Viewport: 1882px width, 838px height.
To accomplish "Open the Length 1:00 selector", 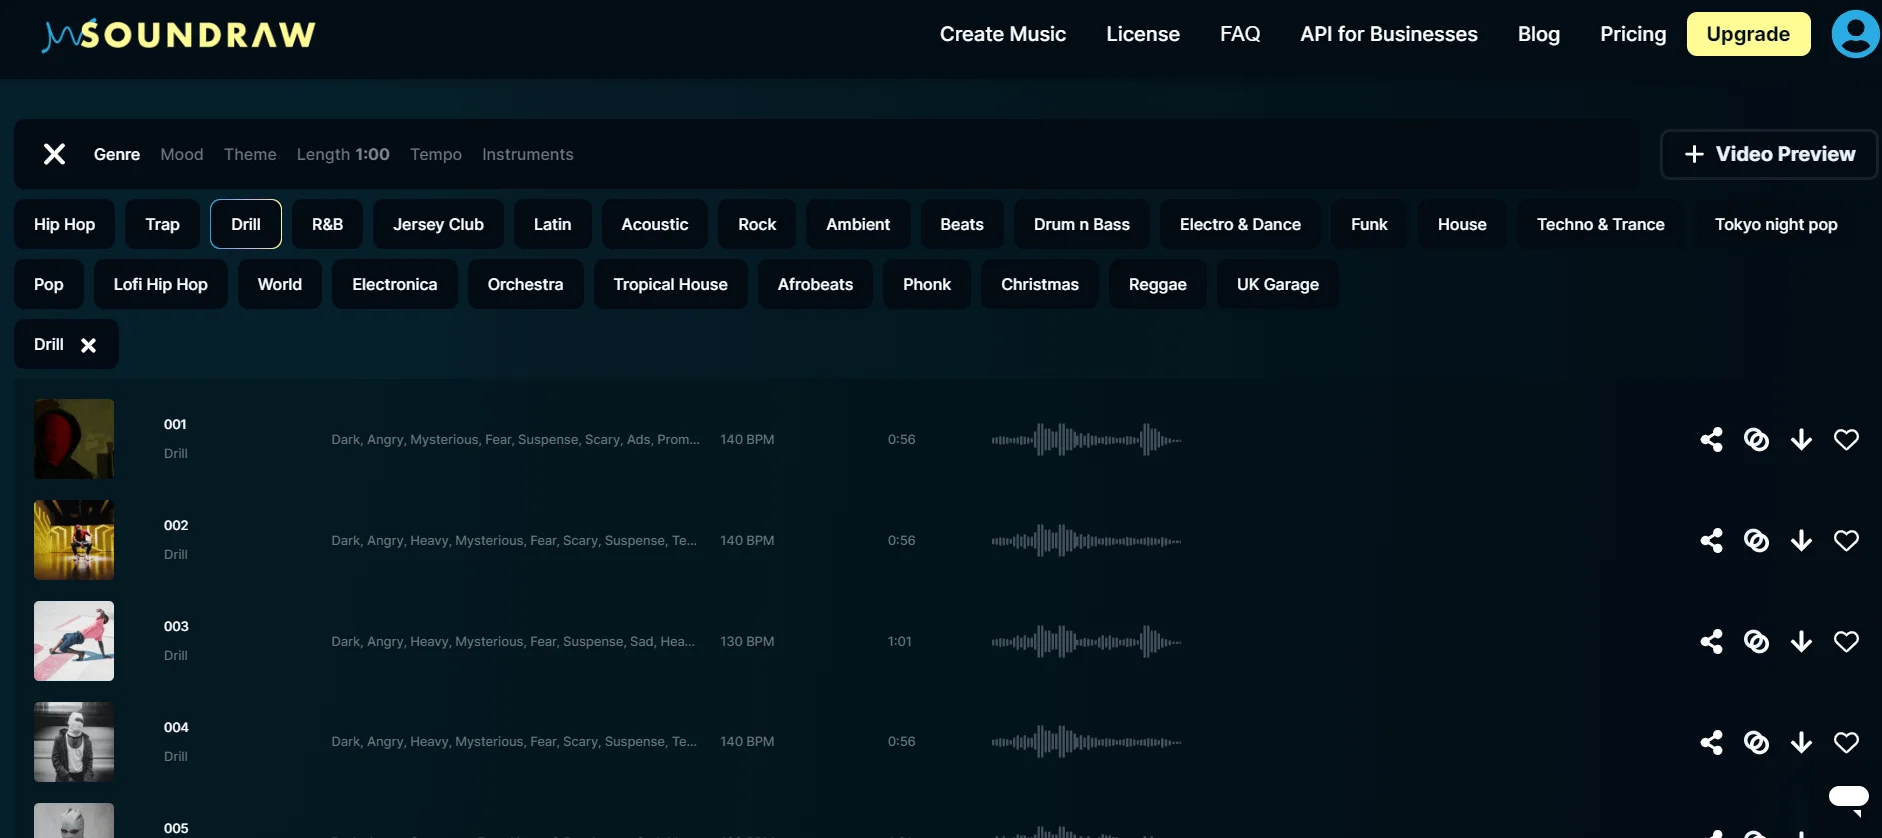I will click(343, 154).
